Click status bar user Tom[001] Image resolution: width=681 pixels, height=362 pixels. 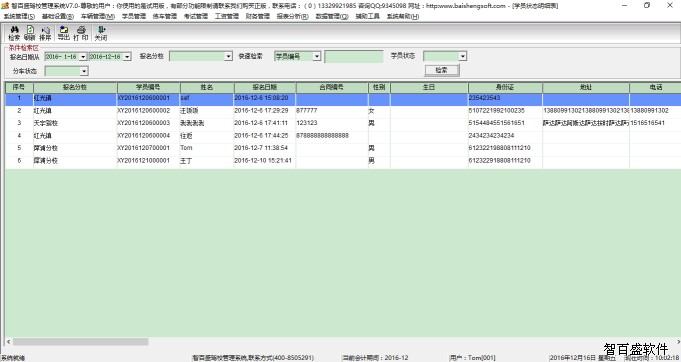tap(473, 358)
